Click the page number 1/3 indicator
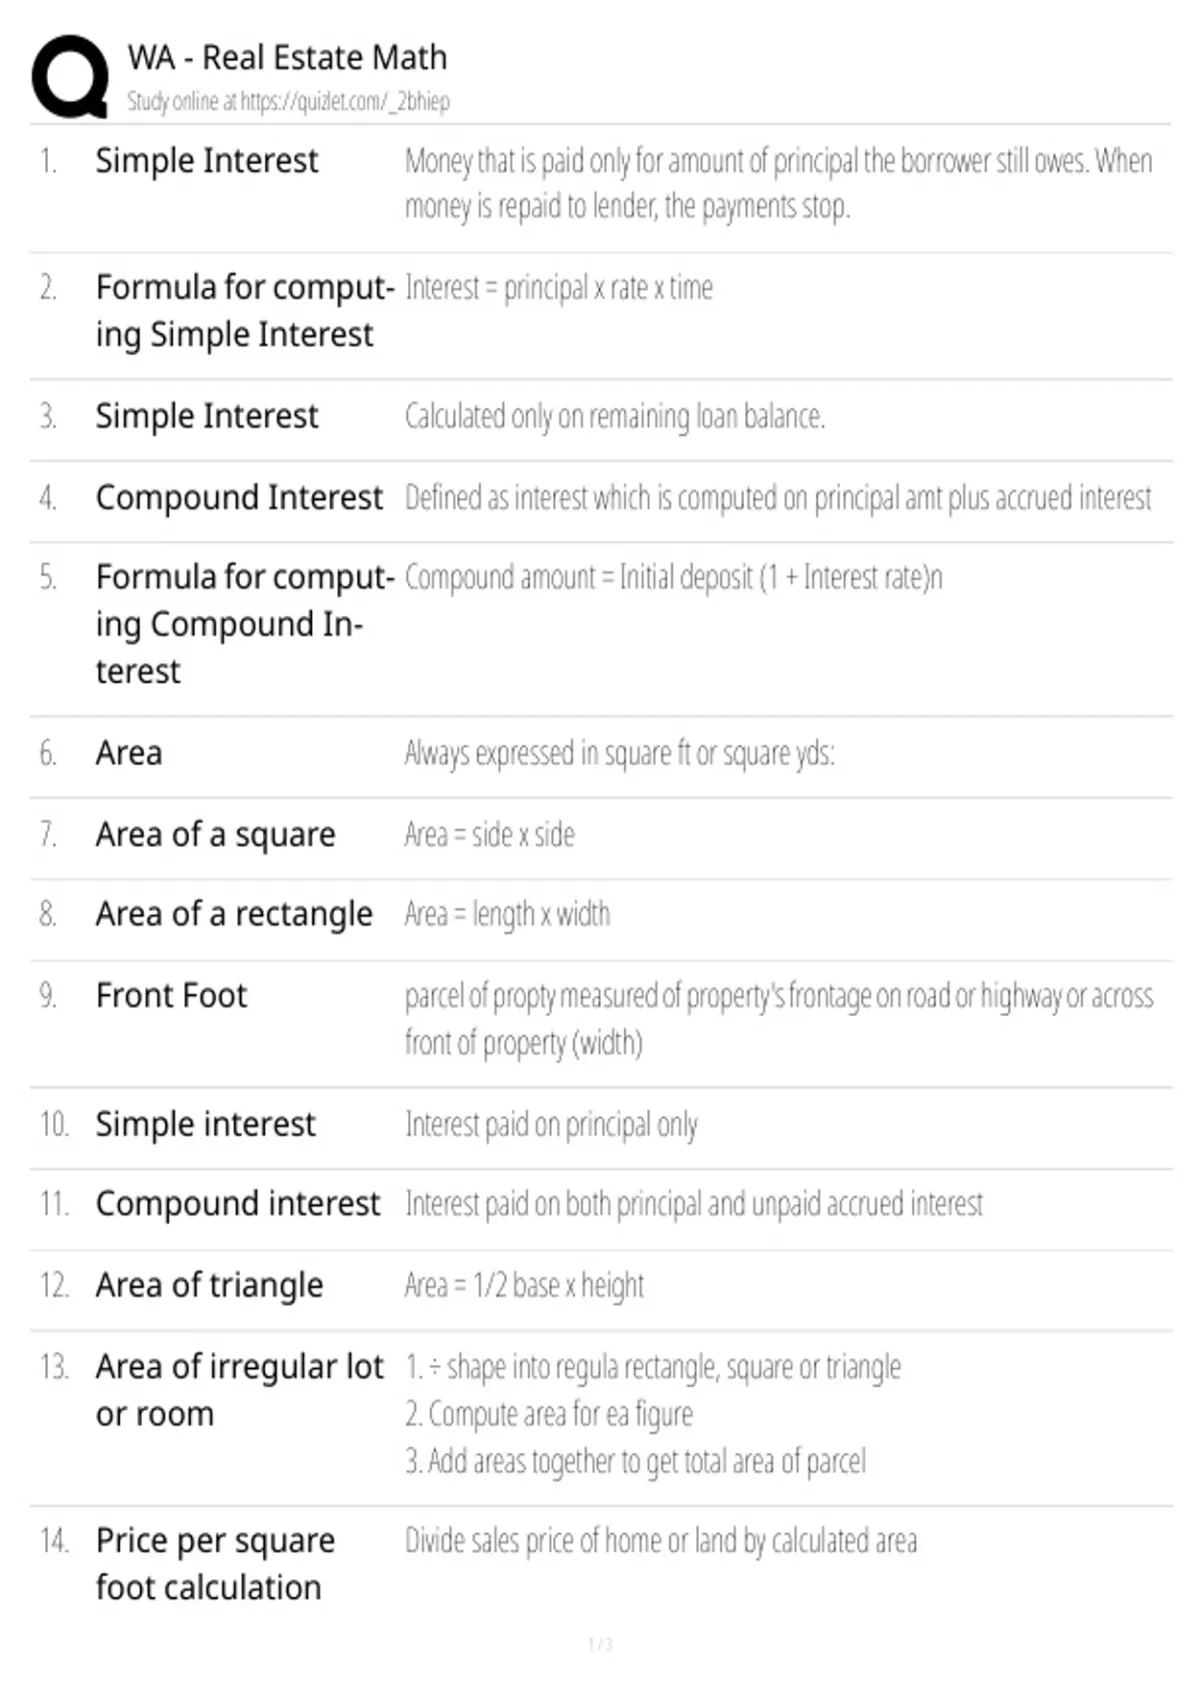This screenshot has width=1200, height=1700. point(600,1644)
